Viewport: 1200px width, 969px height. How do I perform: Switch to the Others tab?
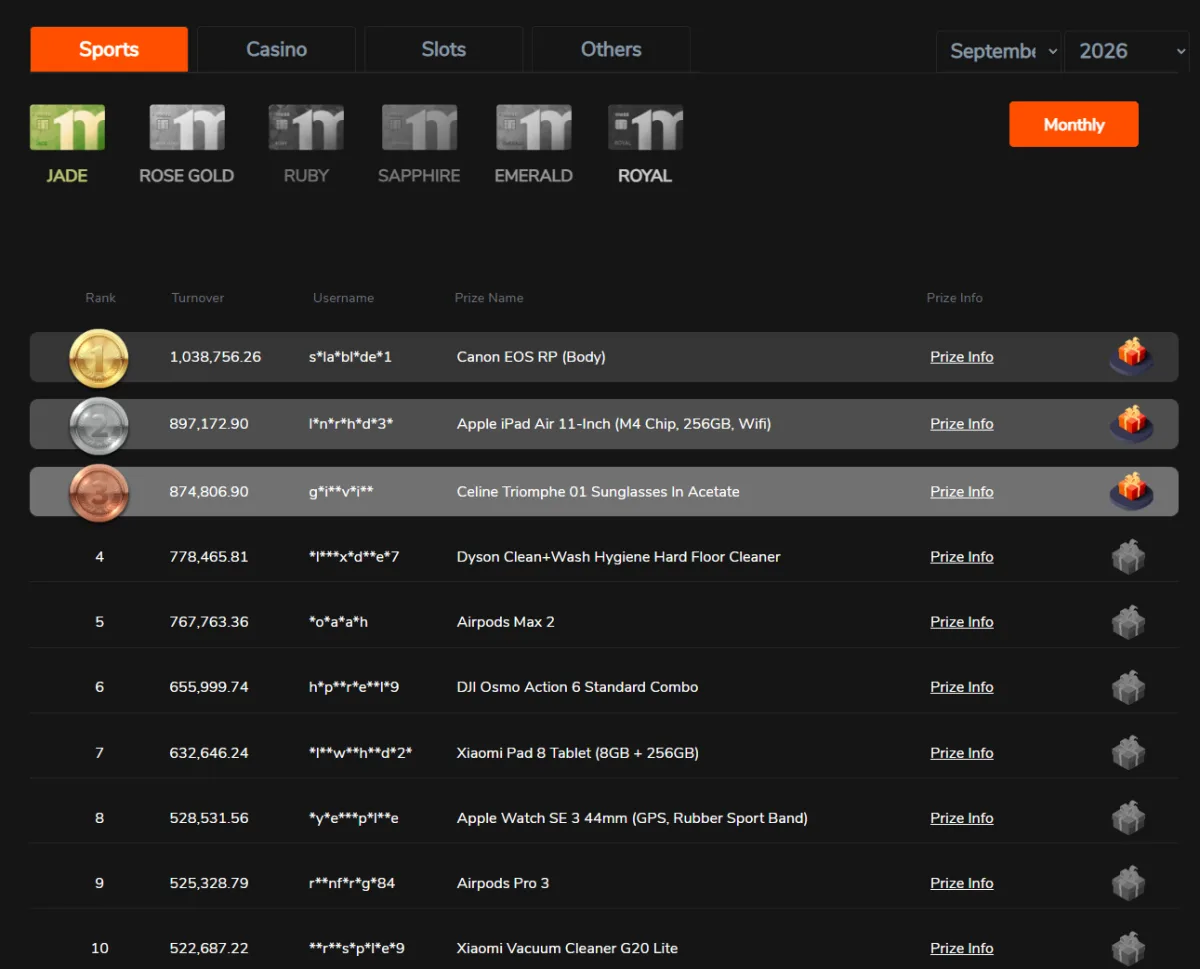(x=611, y=49)
